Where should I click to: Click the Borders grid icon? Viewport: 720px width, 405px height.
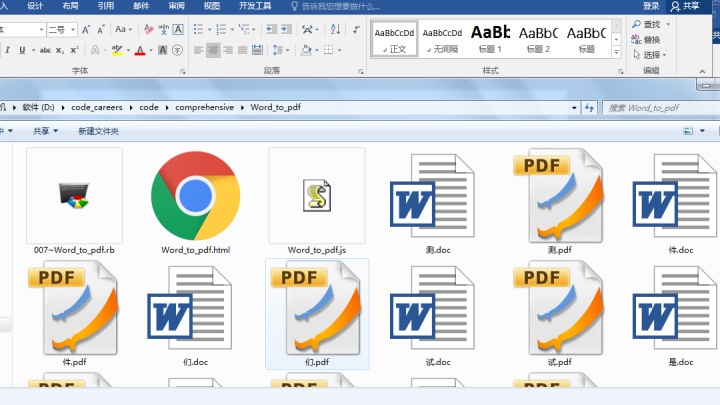click(x=328, y=50)
